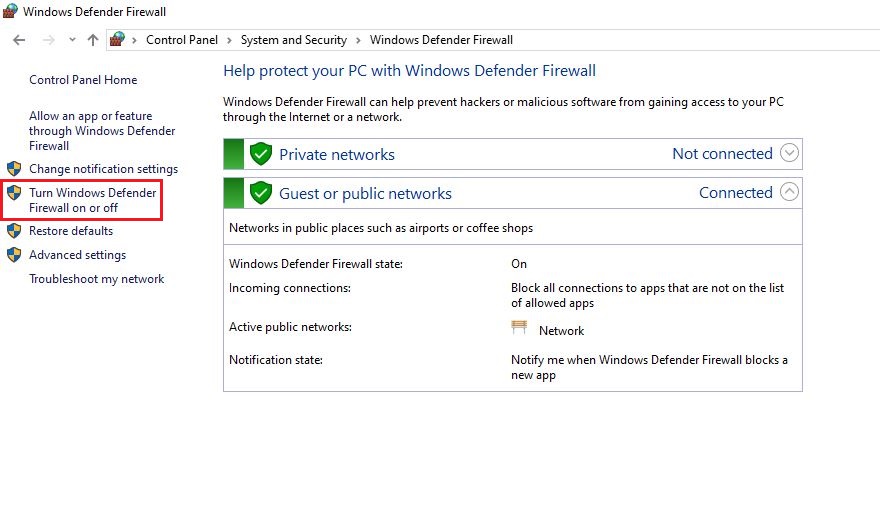Select System and Security breadcrumb
Image resolution: width=880 pixels, height=514 pixels.
tap(294, 40)
